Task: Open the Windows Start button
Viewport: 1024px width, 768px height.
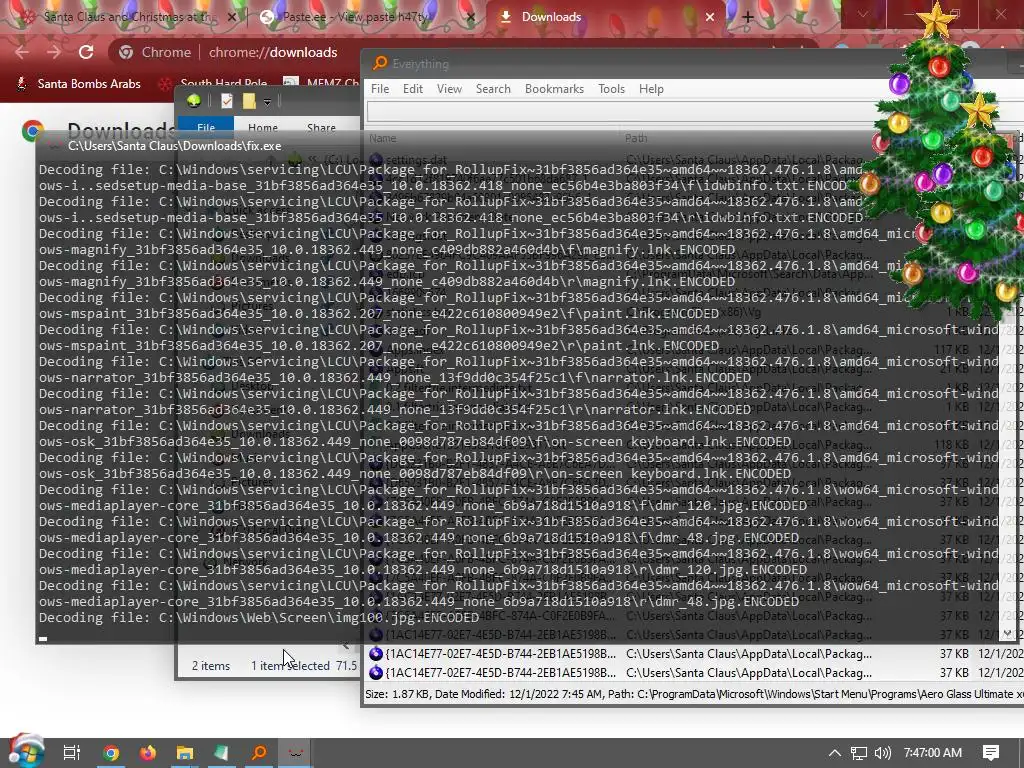Action: tap(25, 752)
